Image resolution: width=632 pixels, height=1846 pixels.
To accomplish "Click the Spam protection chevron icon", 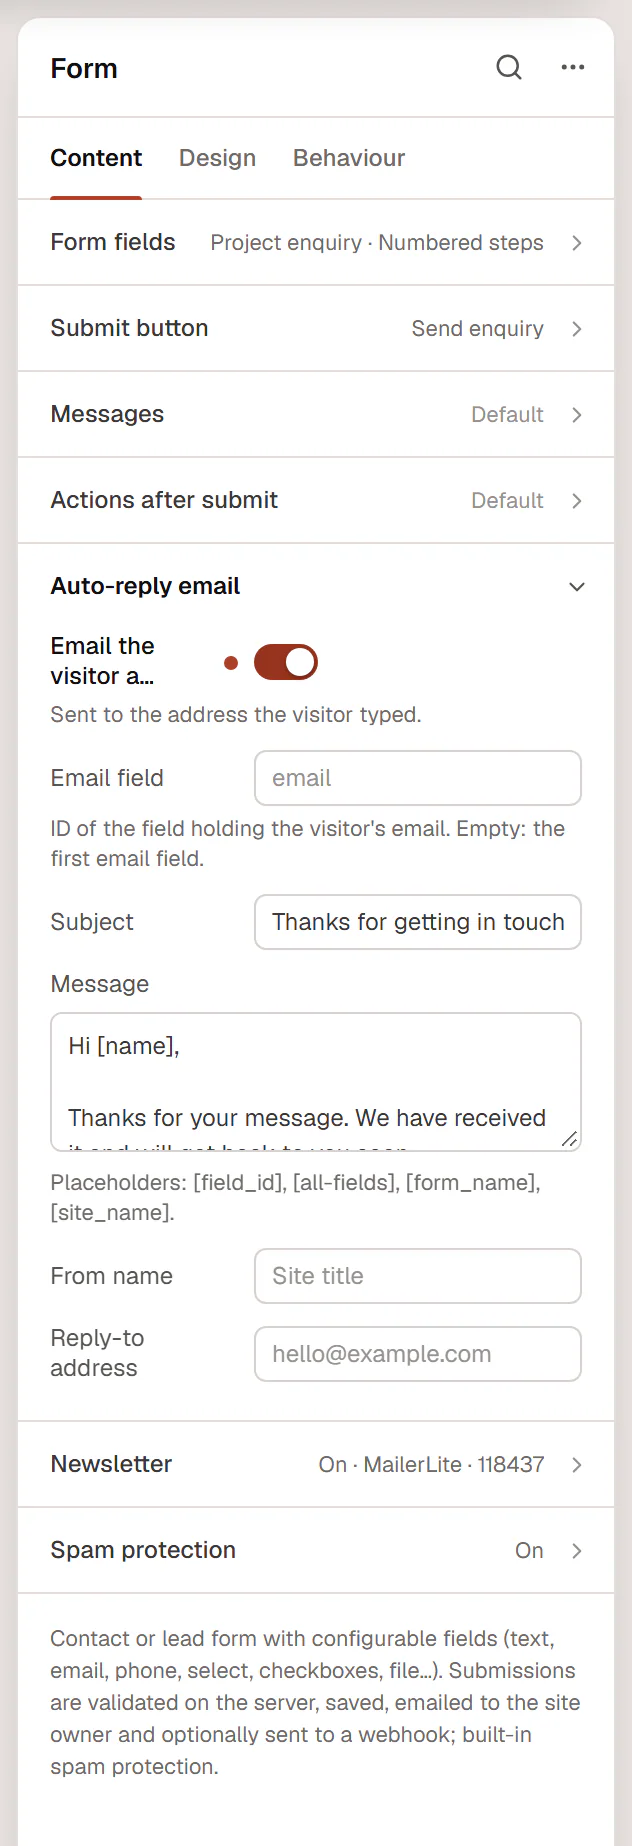I will 577,1551.
